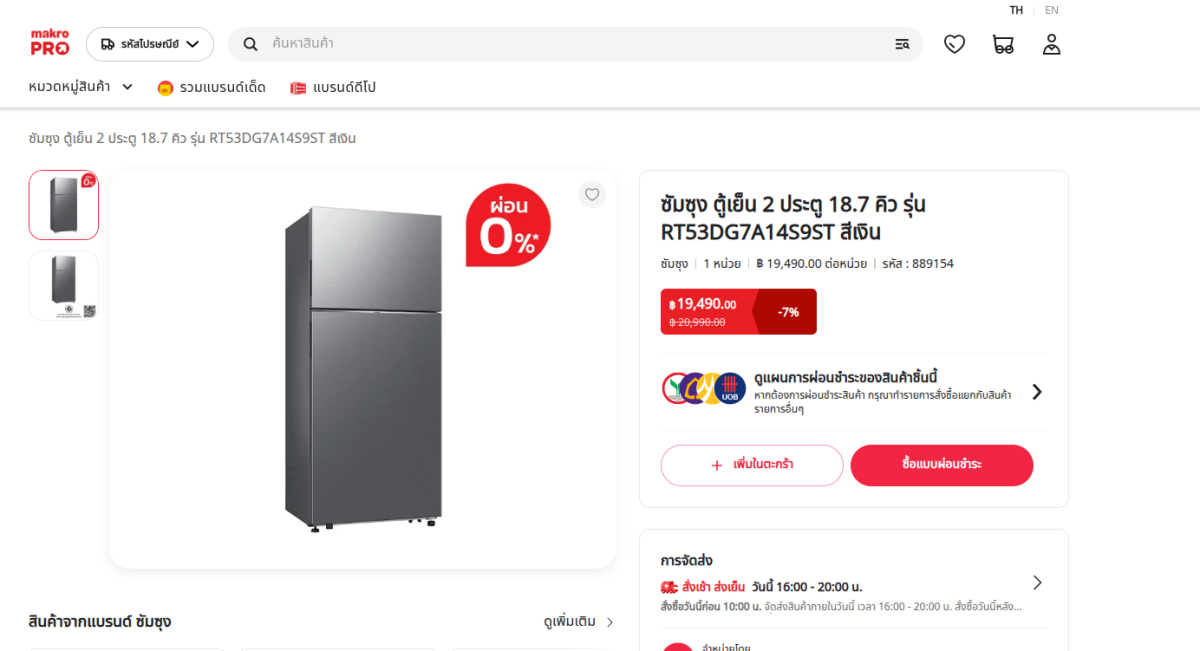1200x651 pixels.
Task: Click the Makro PRO logo
Action: (x=49, y=43)
